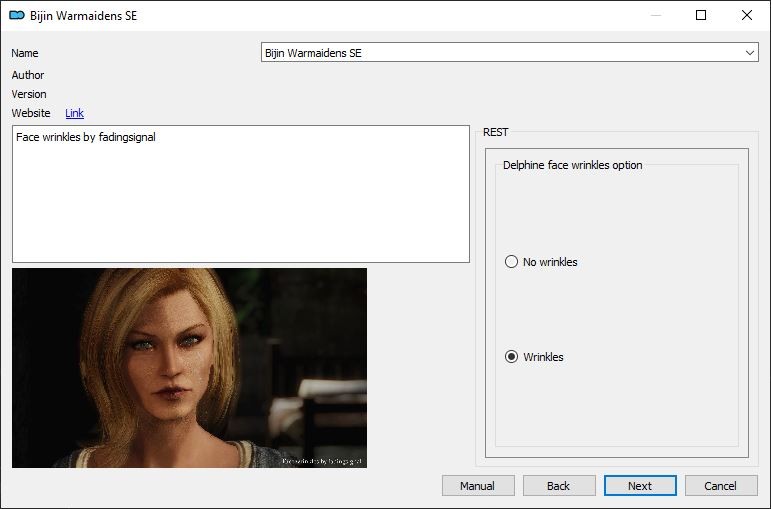Click the installer app icon in title bar
This screenshot has height=509, width=771.
click(17, 15)
